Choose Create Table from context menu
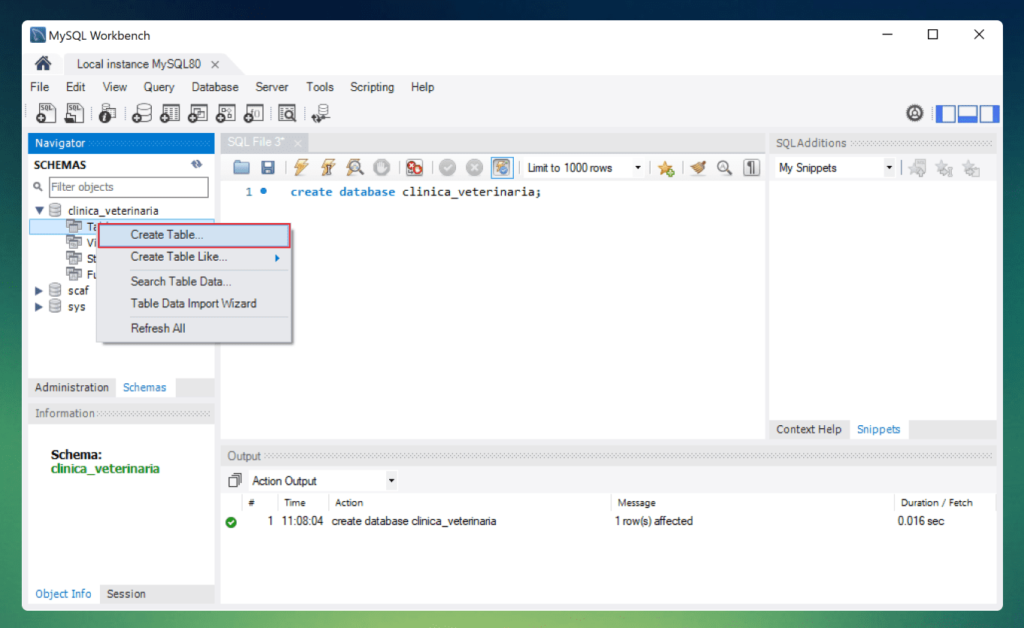This screenshot has height=628, width=1024. [194, 235]
